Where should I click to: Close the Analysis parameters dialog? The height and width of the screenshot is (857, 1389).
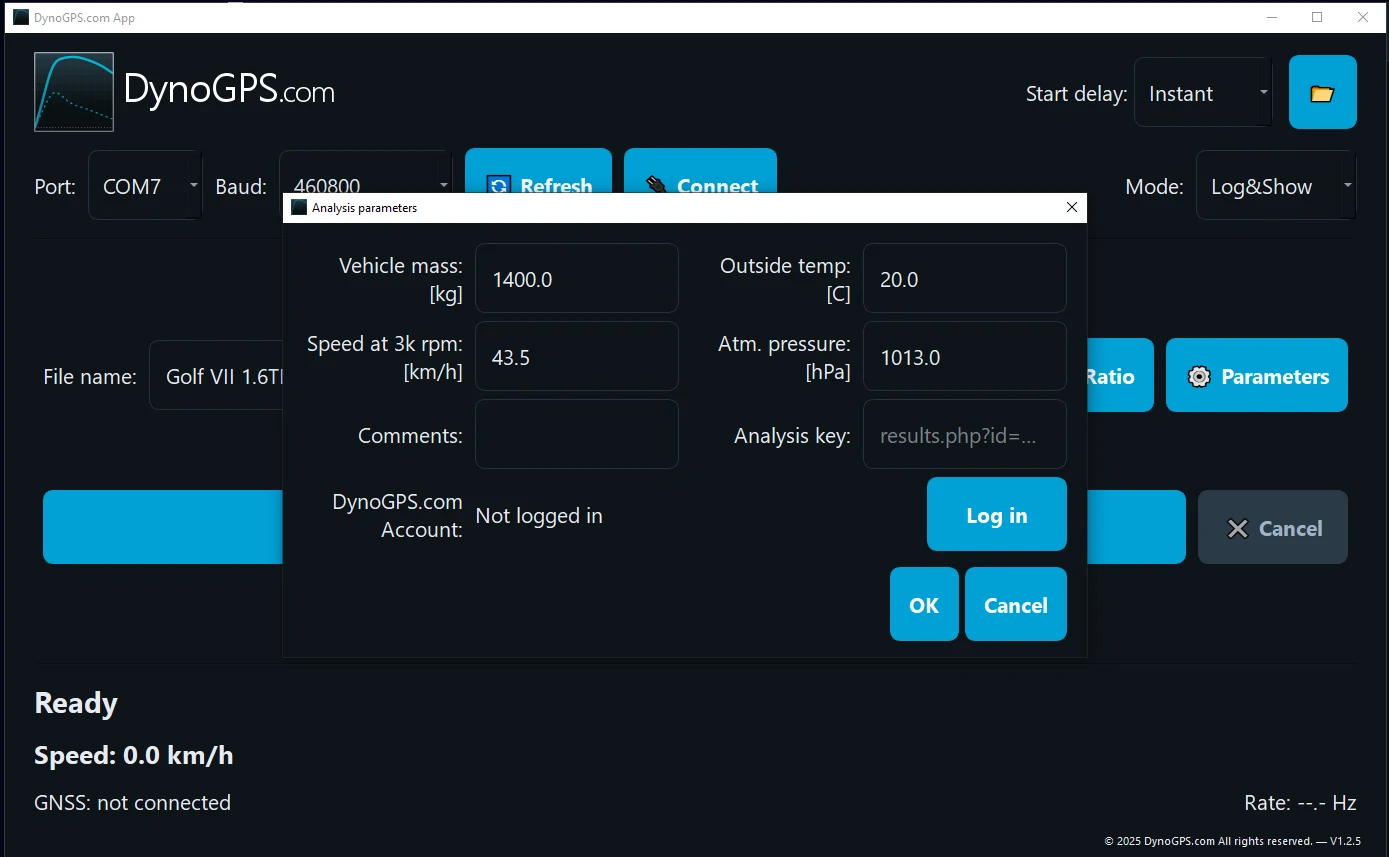click(1071, 207)
